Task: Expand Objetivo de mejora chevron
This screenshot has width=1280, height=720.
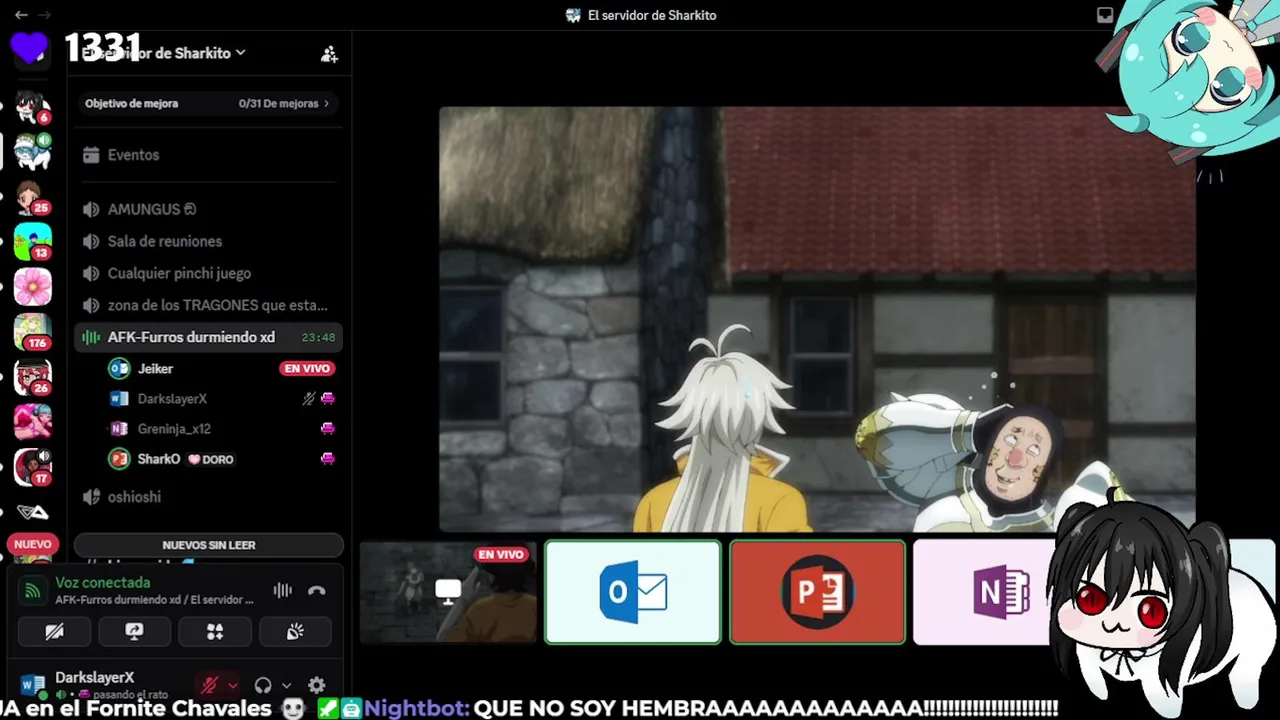Action: [326, 103]
